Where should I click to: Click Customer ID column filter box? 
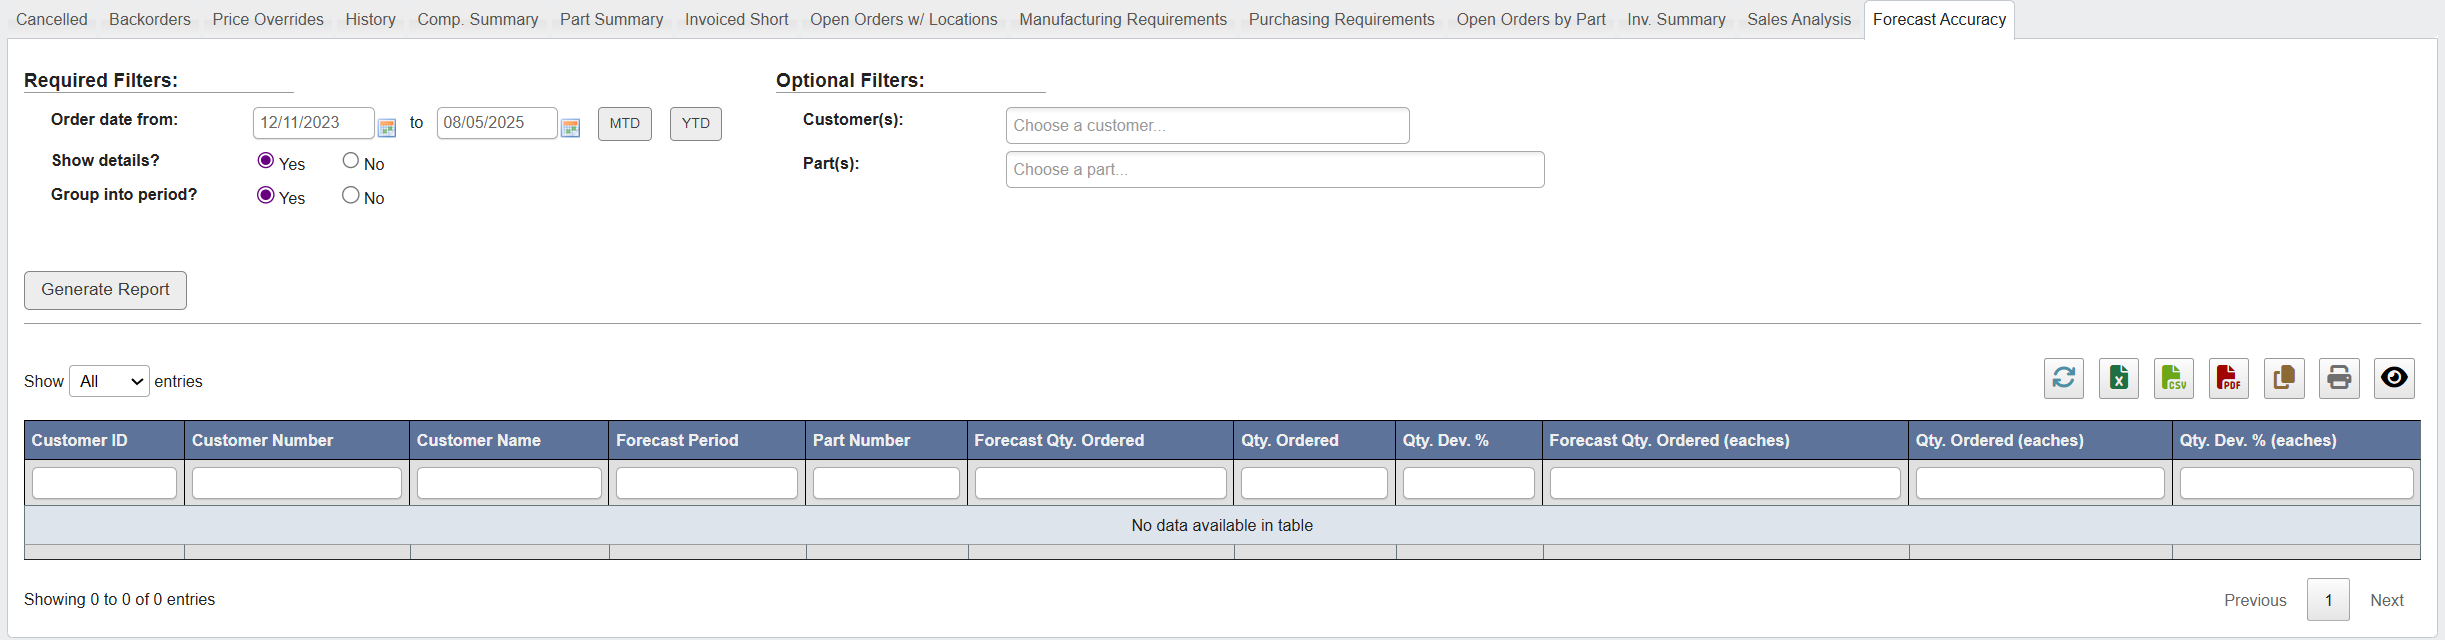click(x=105, y=483)
